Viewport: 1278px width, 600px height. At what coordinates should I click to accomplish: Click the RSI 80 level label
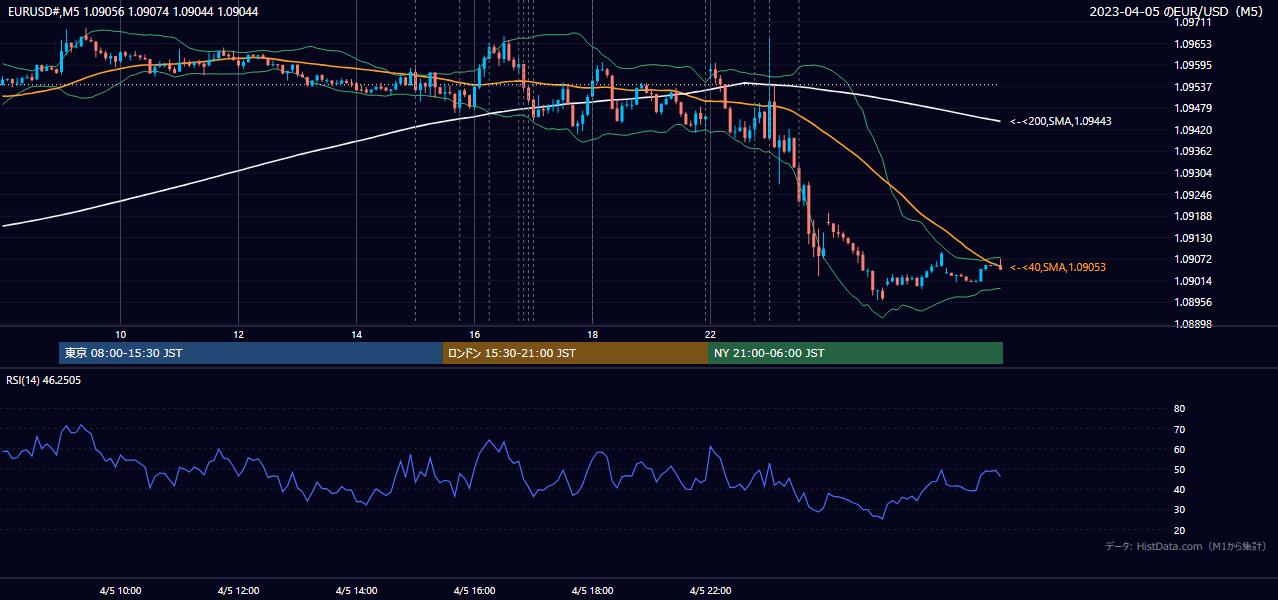(1179, 409)
